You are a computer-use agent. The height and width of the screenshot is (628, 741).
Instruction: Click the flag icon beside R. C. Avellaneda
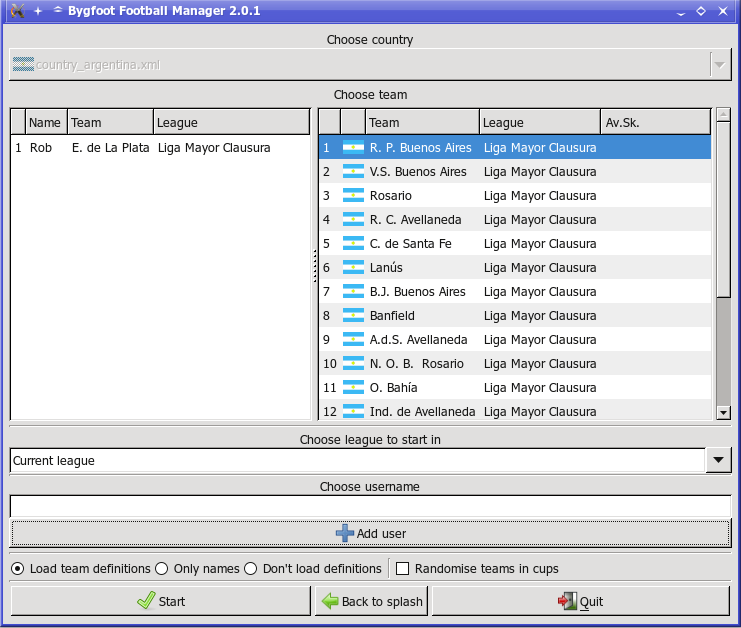353,220
